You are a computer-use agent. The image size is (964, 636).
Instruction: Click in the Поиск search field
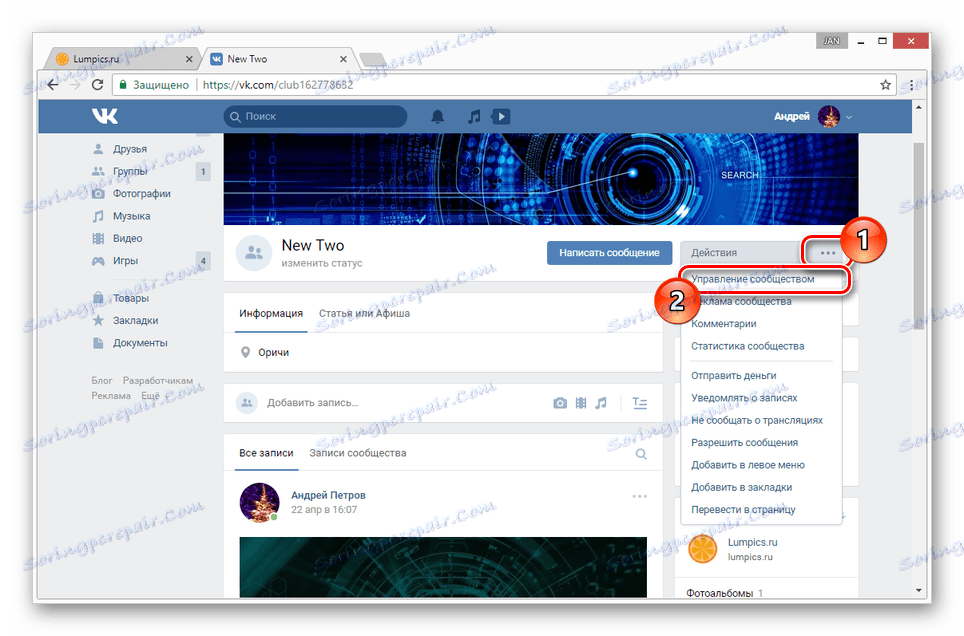[315, 116]
